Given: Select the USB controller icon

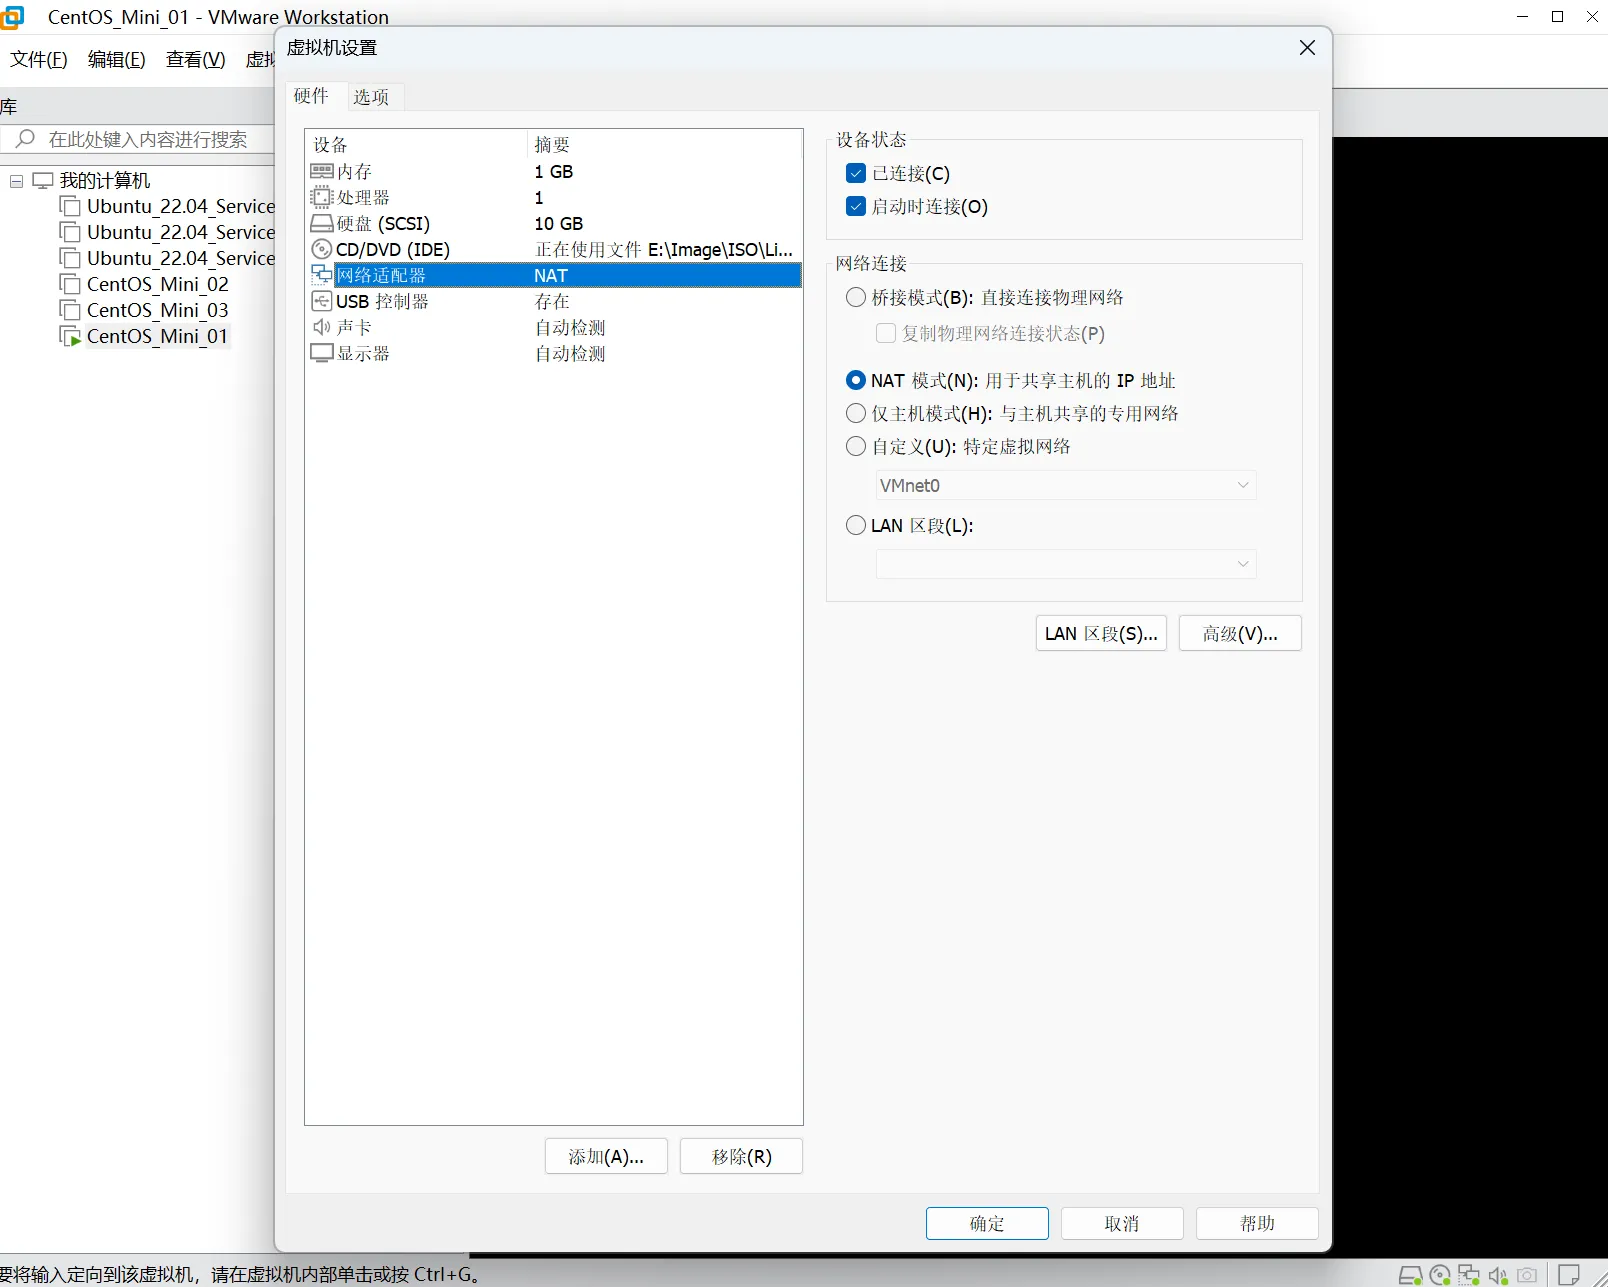Looking at the screenshot, I should (x=322, y=302).
